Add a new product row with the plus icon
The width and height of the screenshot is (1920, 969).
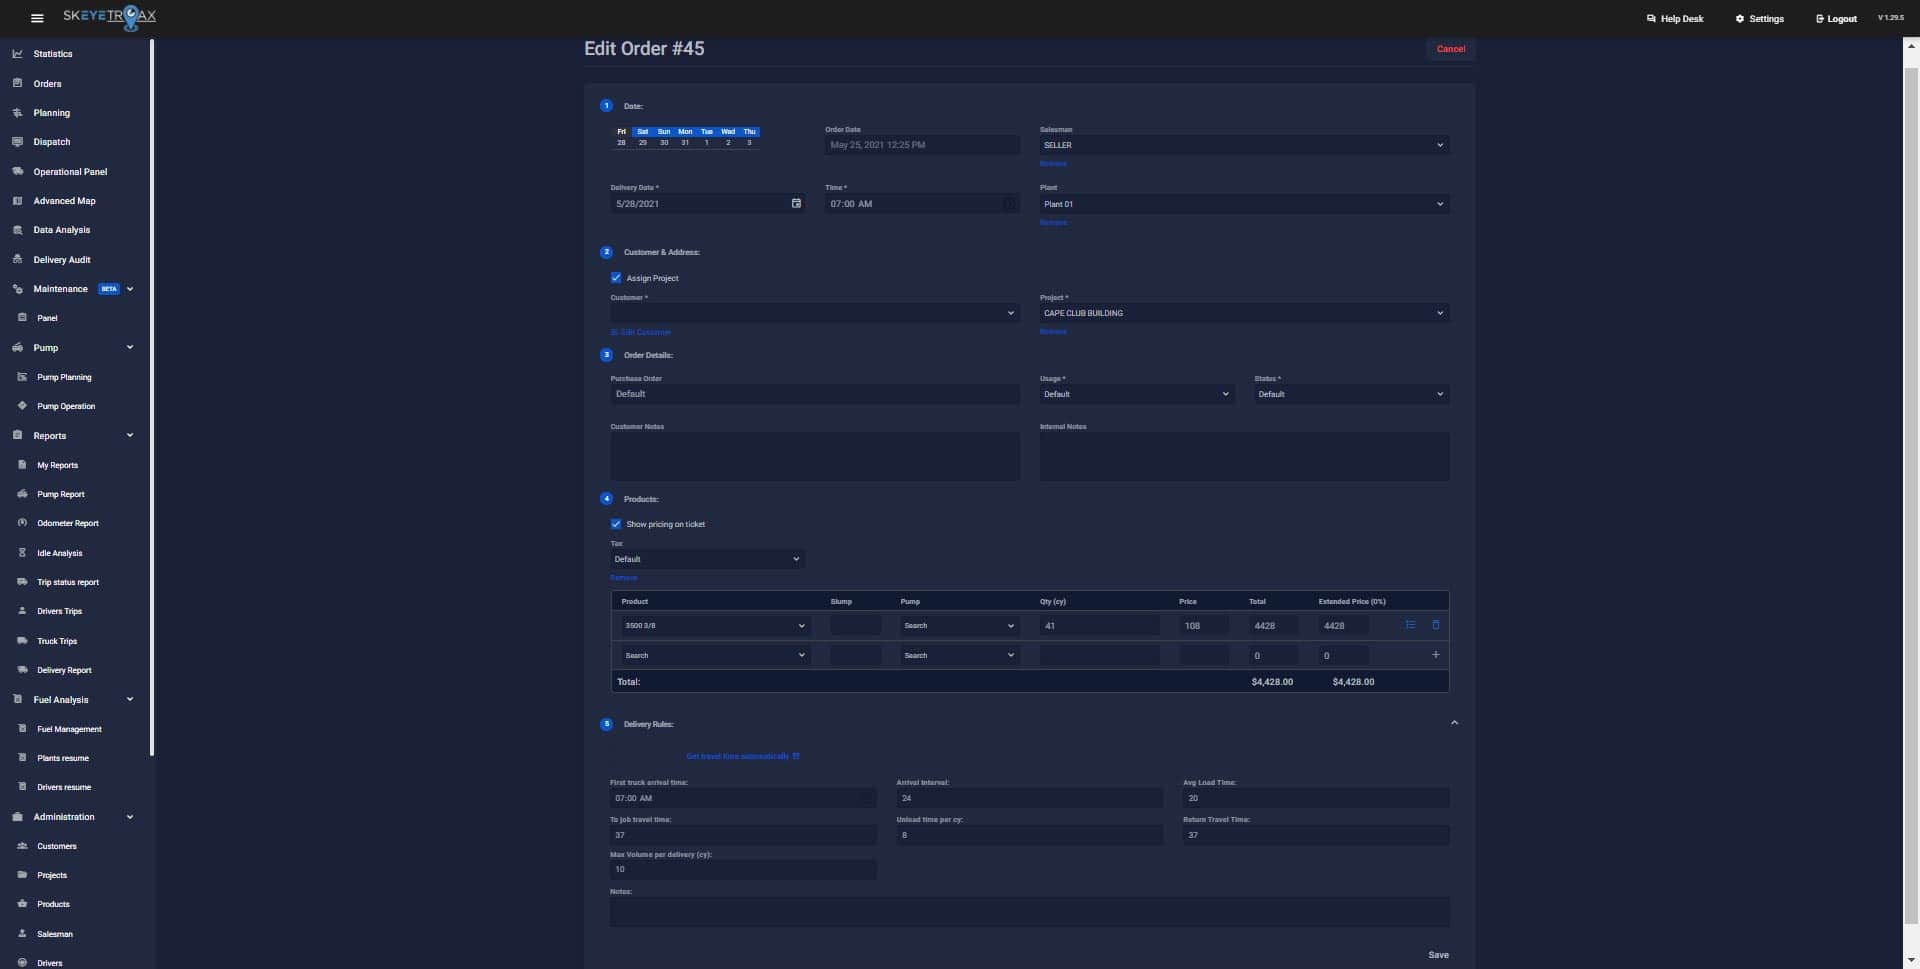[1435, 655]
